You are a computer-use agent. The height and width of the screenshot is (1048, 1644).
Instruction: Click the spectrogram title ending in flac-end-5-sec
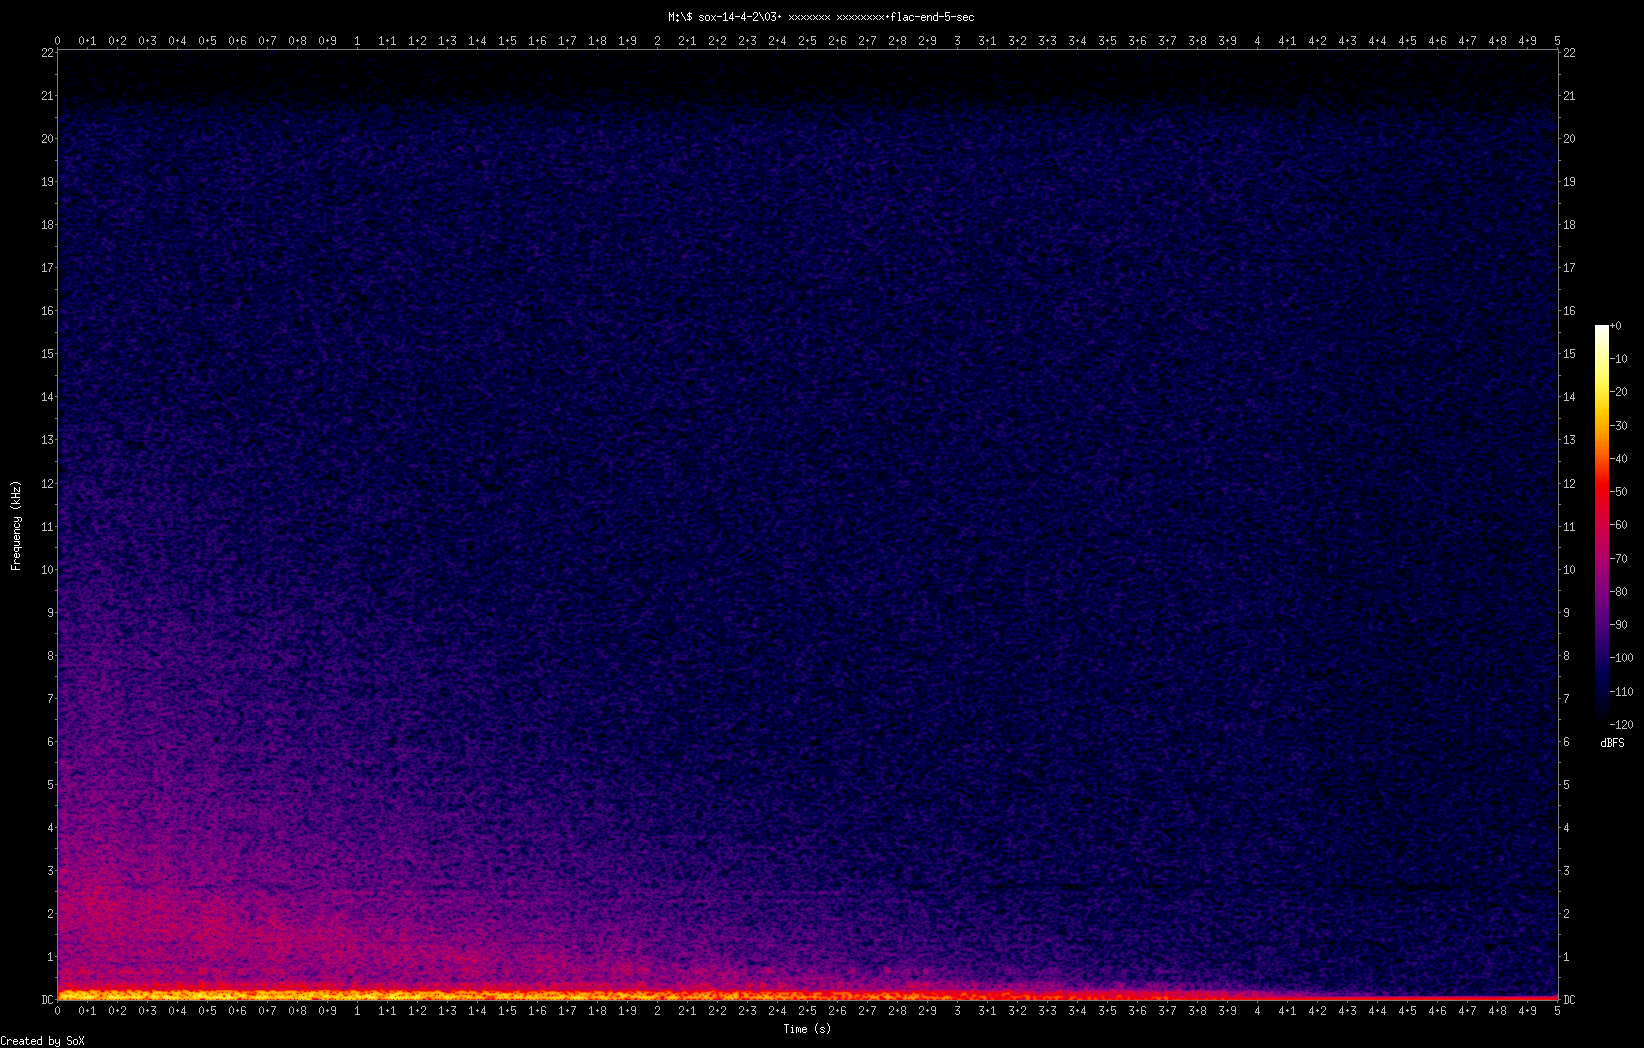[821, 17]
